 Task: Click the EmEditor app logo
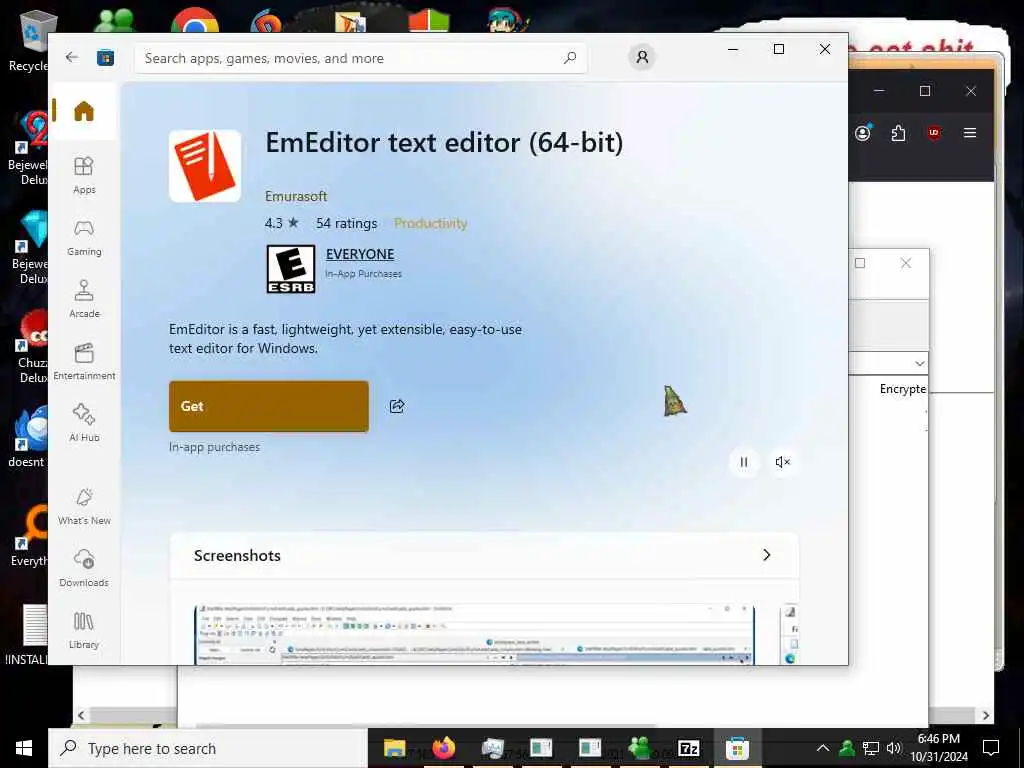point(205,166)
